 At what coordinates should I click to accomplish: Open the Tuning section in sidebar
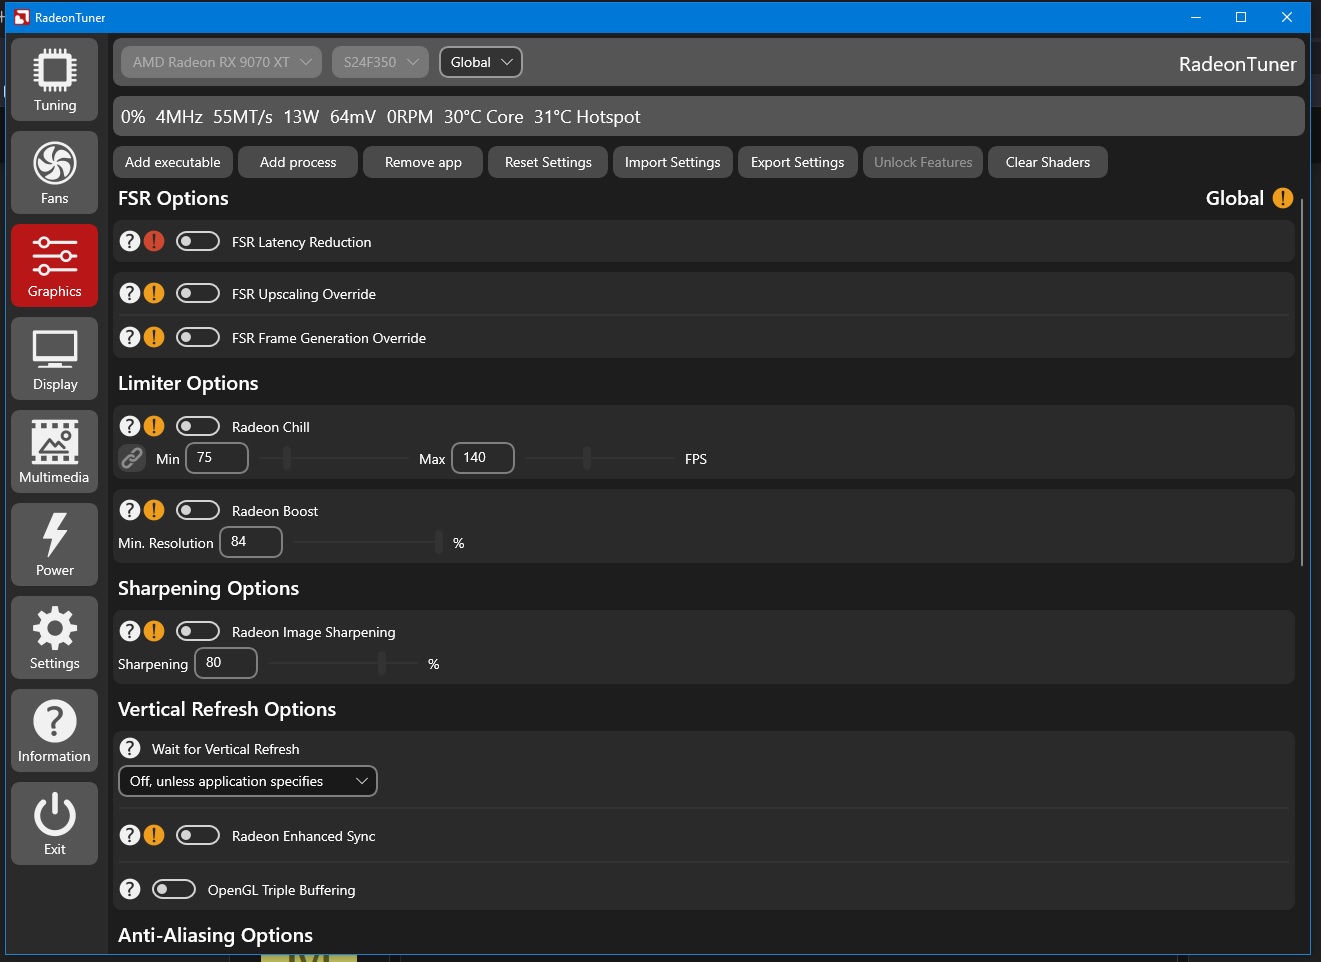tap(54, 80)
